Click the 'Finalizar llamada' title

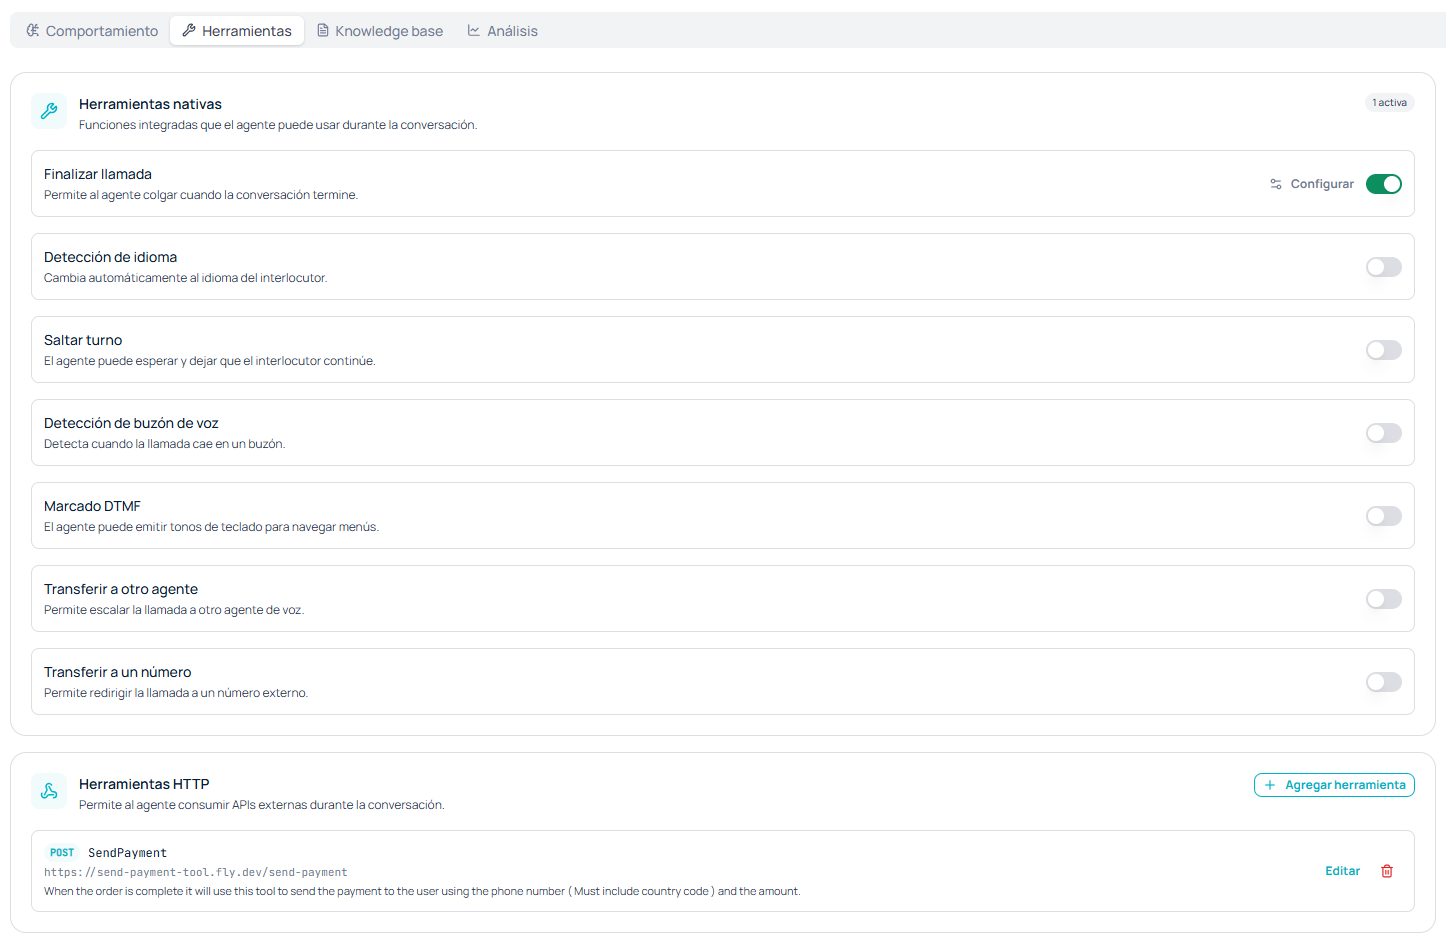(98, 174)
